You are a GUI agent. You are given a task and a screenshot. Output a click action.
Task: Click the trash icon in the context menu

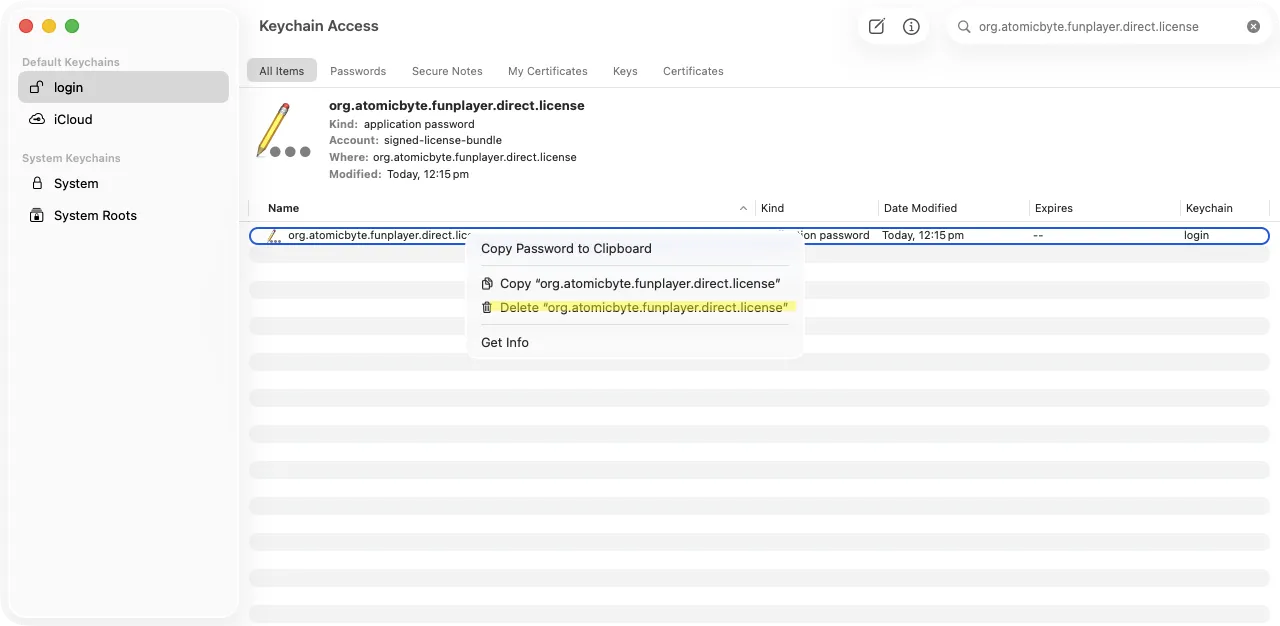point(487,307)
